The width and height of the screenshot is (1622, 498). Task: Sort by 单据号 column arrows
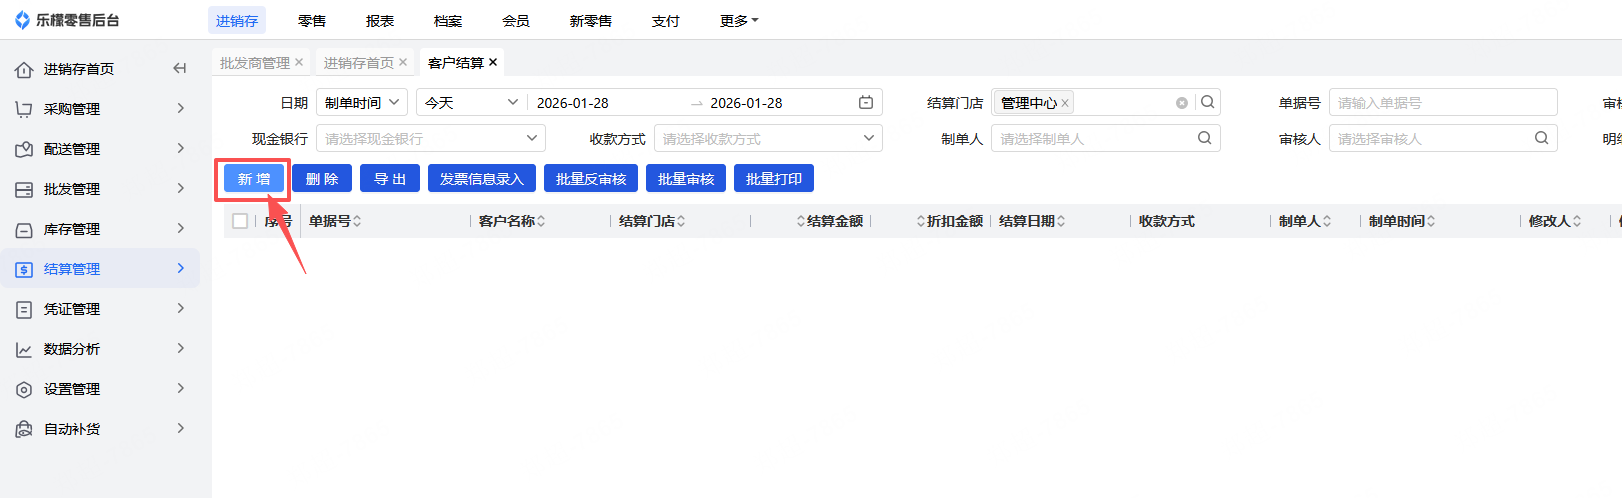coord(357,221)
